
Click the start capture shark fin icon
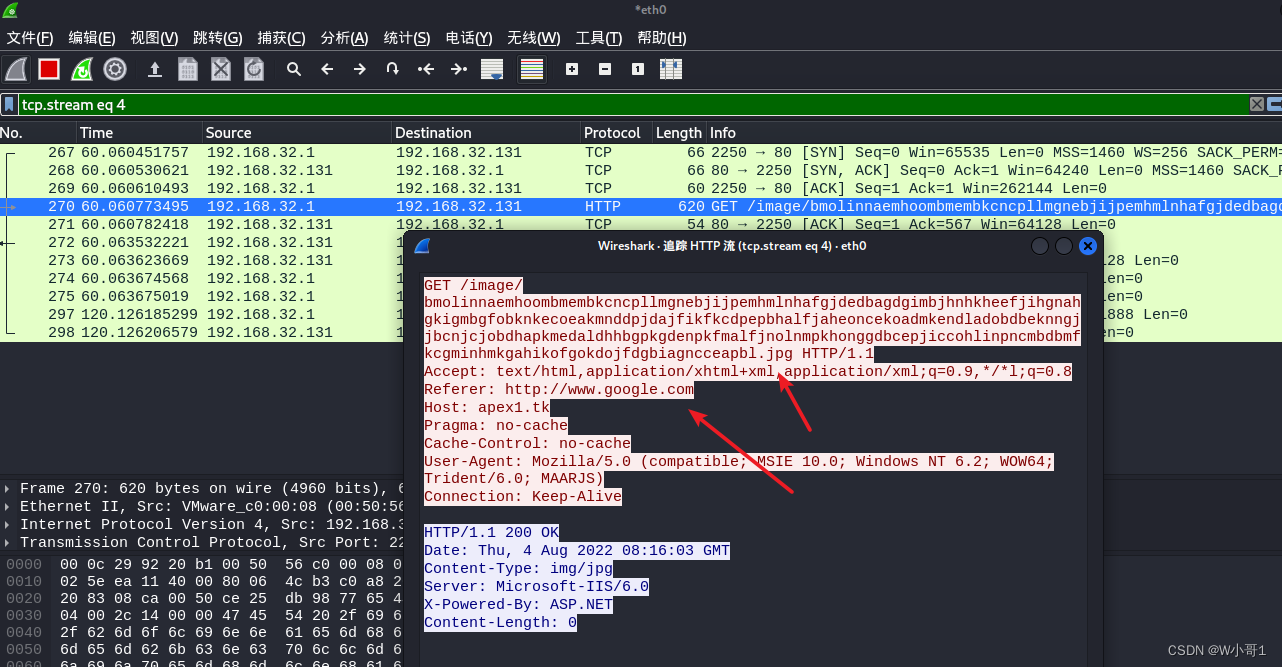tap(16, 69)
